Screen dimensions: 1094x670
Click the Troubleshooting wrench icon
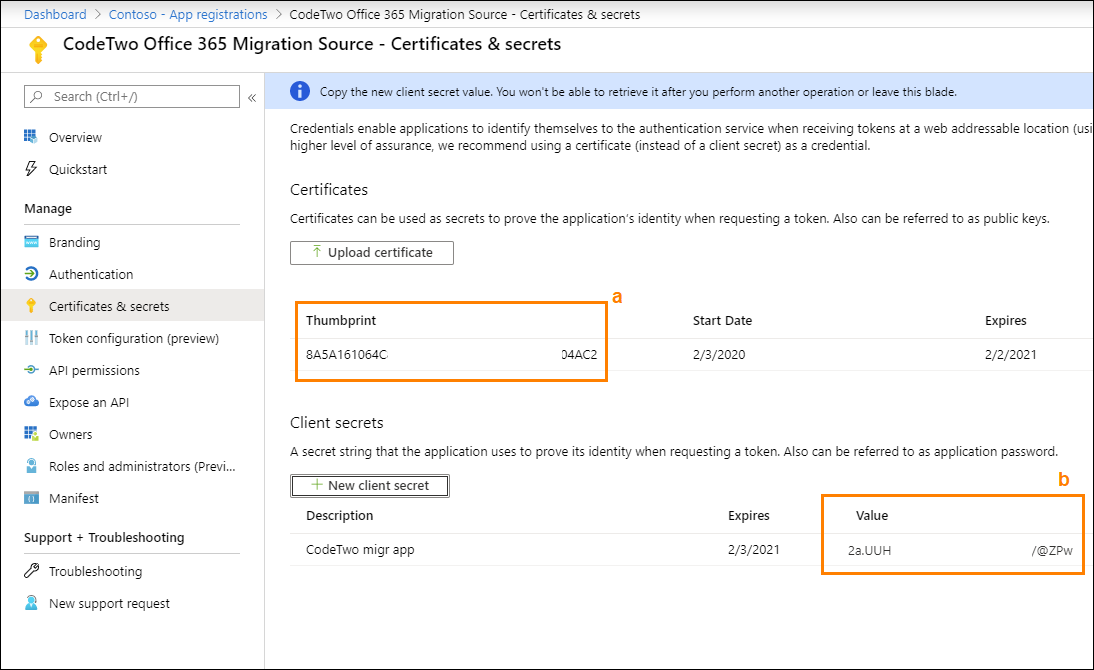point(31,570)
